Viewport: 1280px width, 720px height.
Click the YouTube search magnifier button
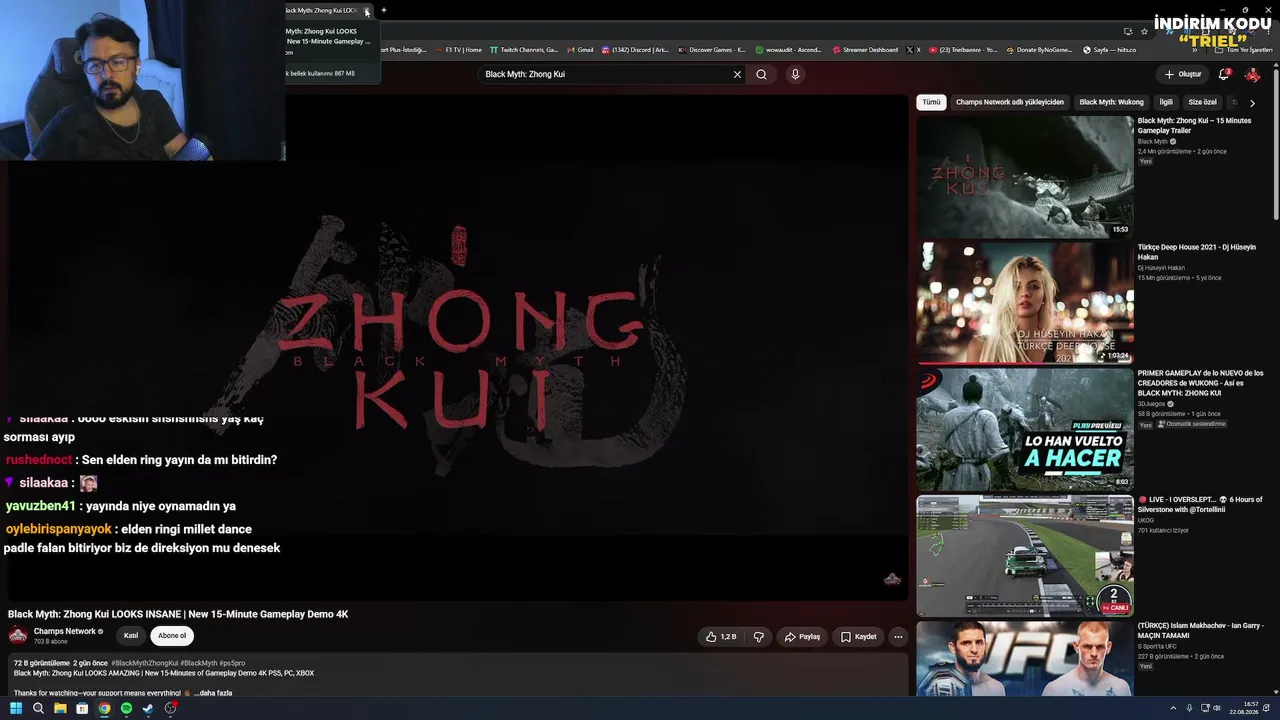click(761, 74)
